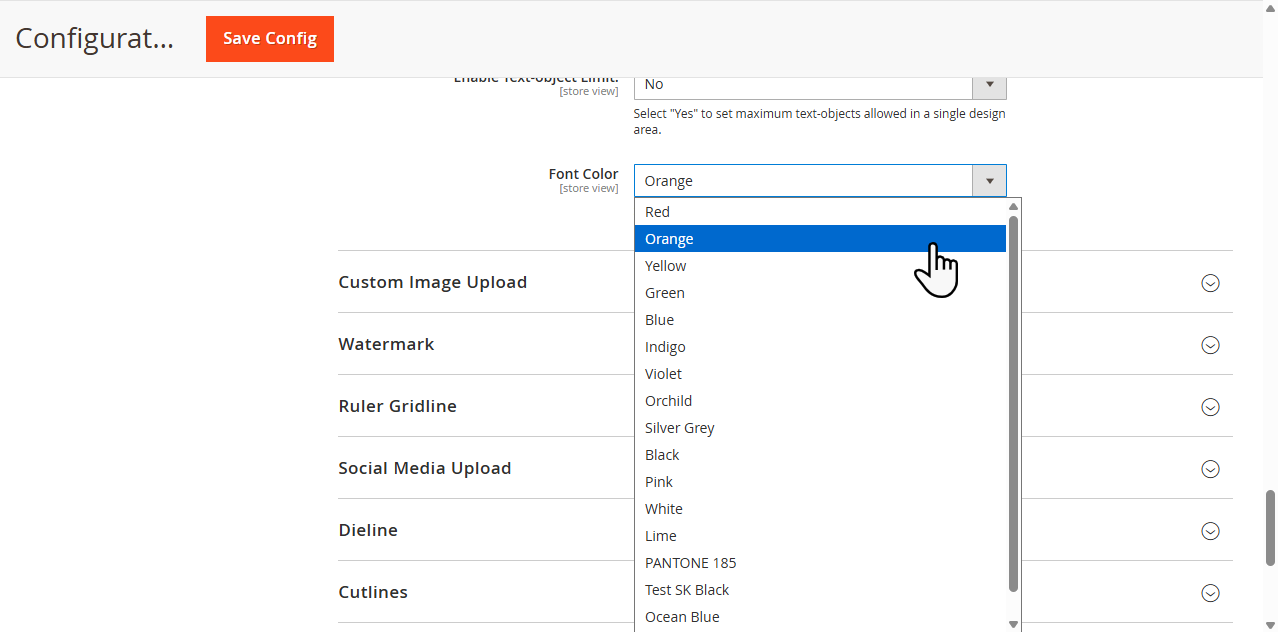Click the Save Config button
Screen dimensions: 1278x632
[x=269, y=39]
